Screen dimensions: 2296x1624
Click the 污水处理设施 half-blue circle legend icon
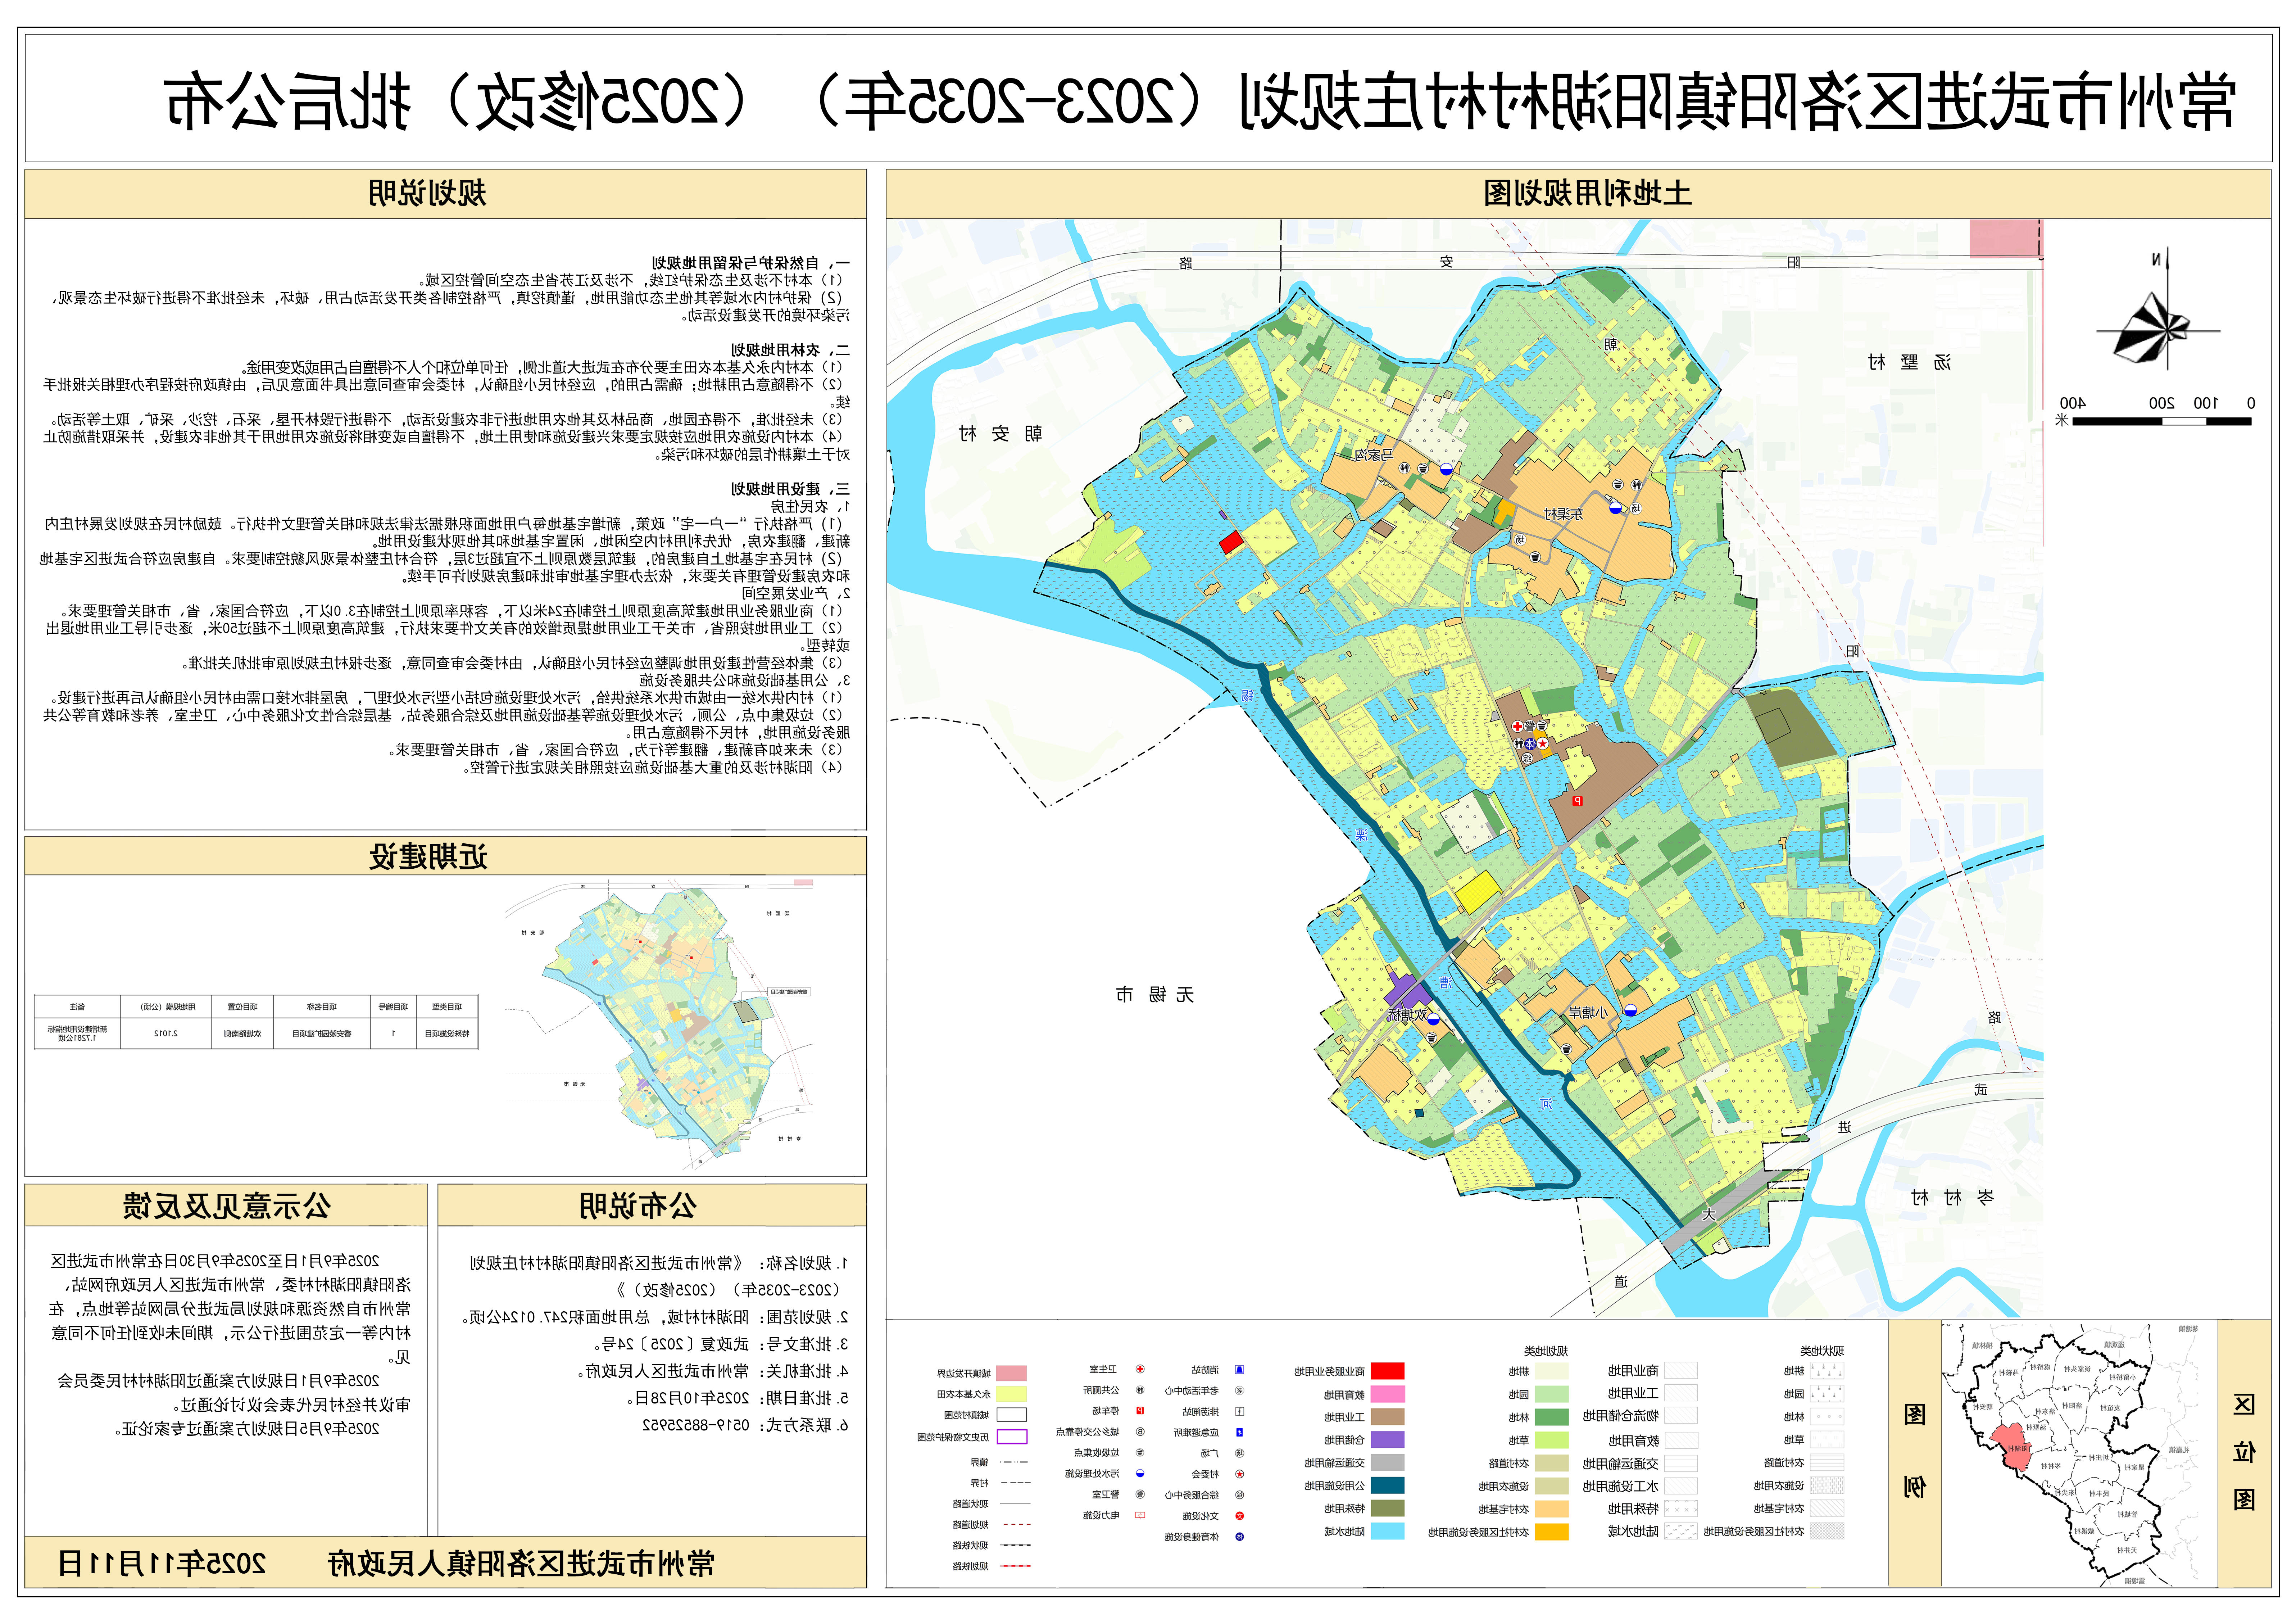1140,1473
